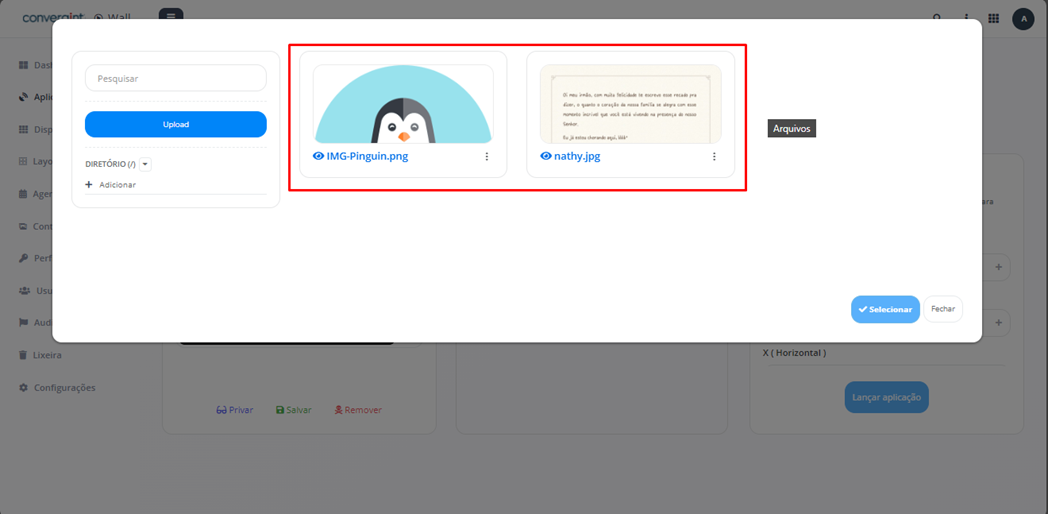Open the IMG-Pinguin.png file name link
Screen dimensions: 1048x514
[x=367, y=157]
